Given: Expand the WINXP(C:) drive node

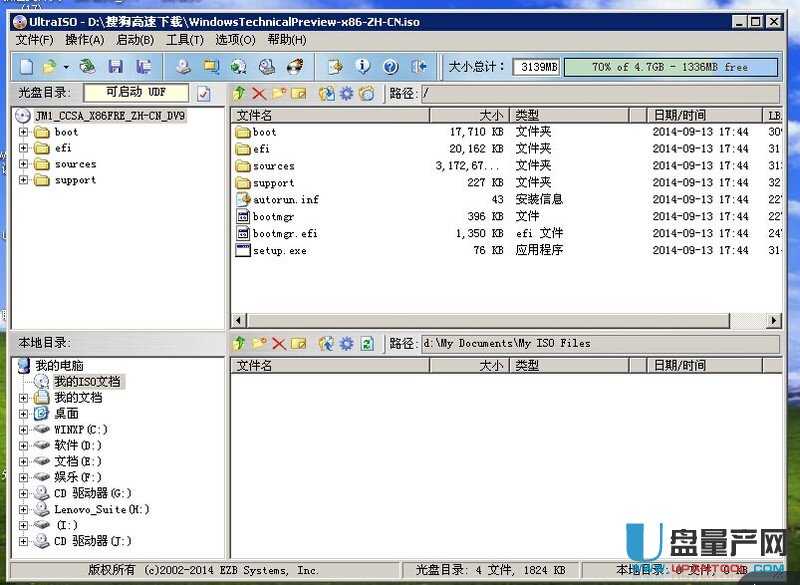Looking at the screenshot, I should pos(24,429).
